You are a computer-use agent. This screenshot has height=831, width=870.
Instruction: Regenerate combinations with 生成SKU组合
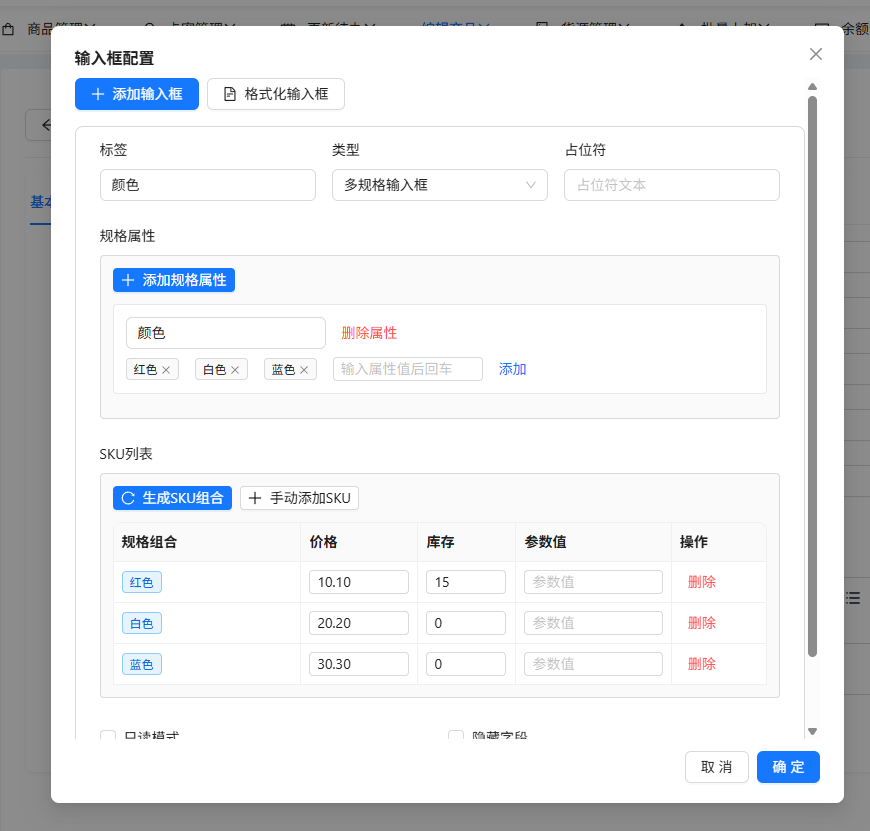tap(173, 498)
